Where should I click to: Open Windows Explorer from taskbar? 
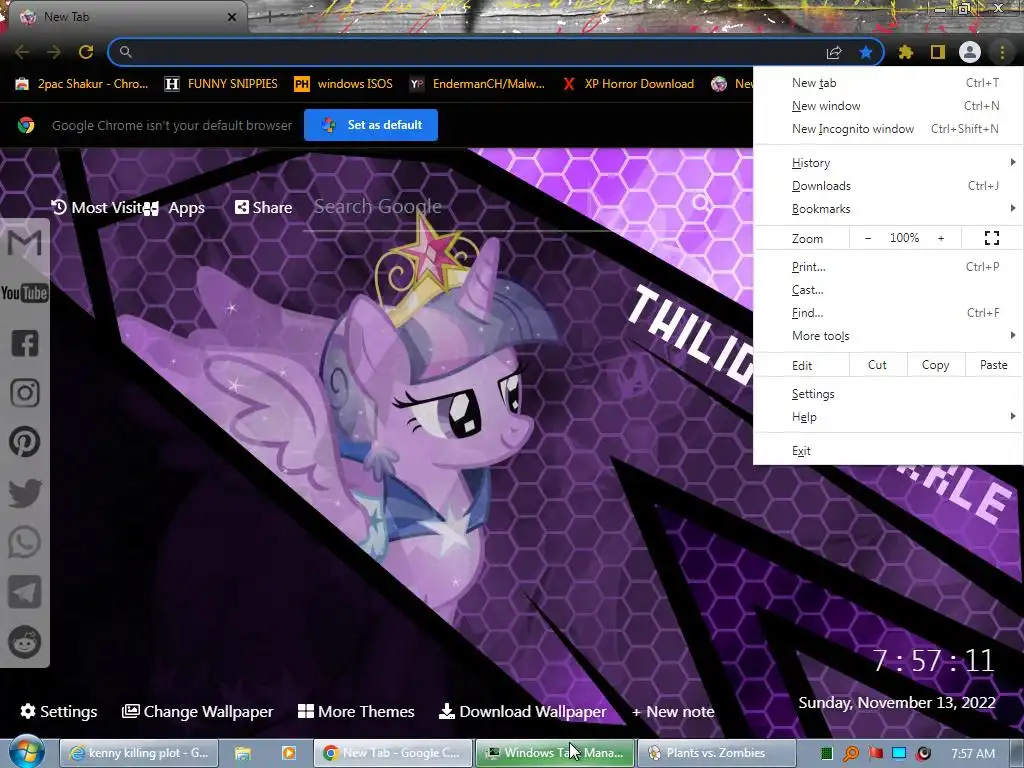(243, 753)
